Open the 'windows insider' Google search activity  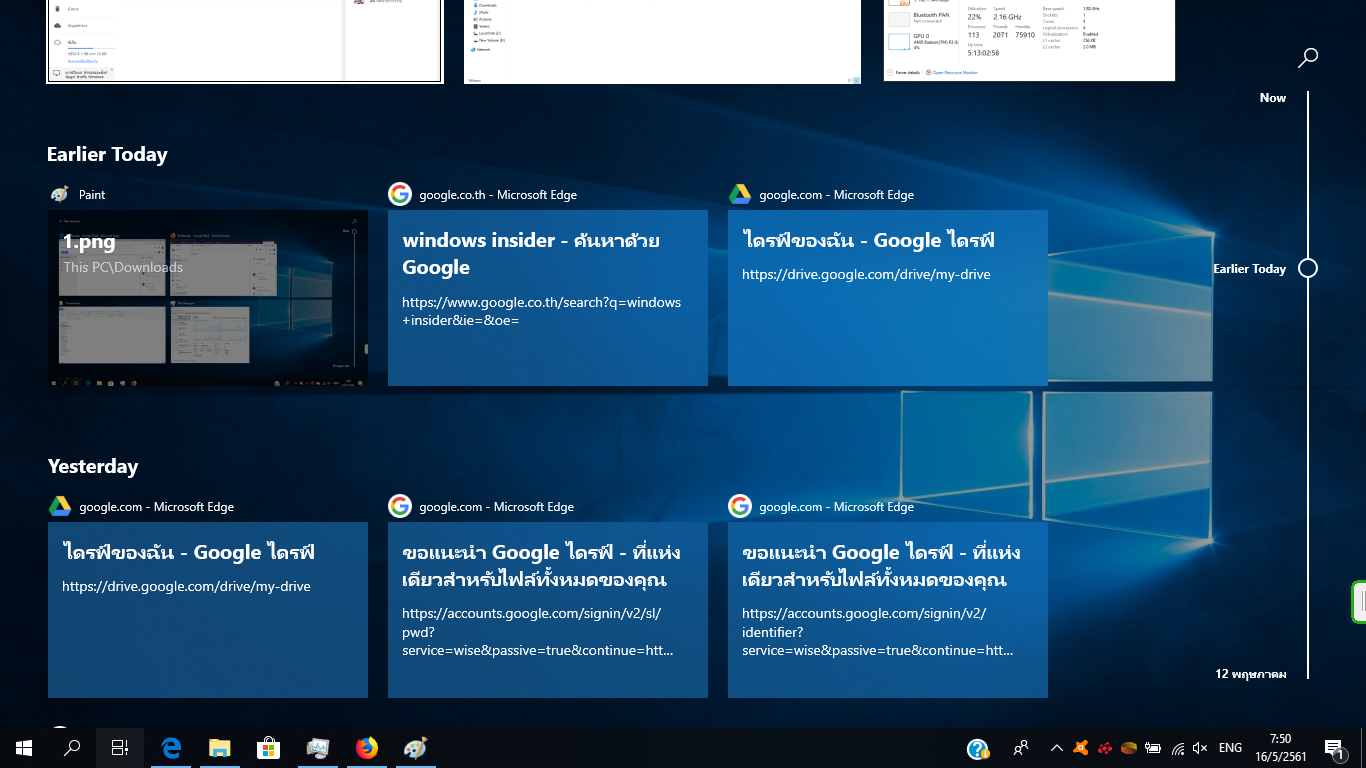pyautogui.click(x=547, y=298)
